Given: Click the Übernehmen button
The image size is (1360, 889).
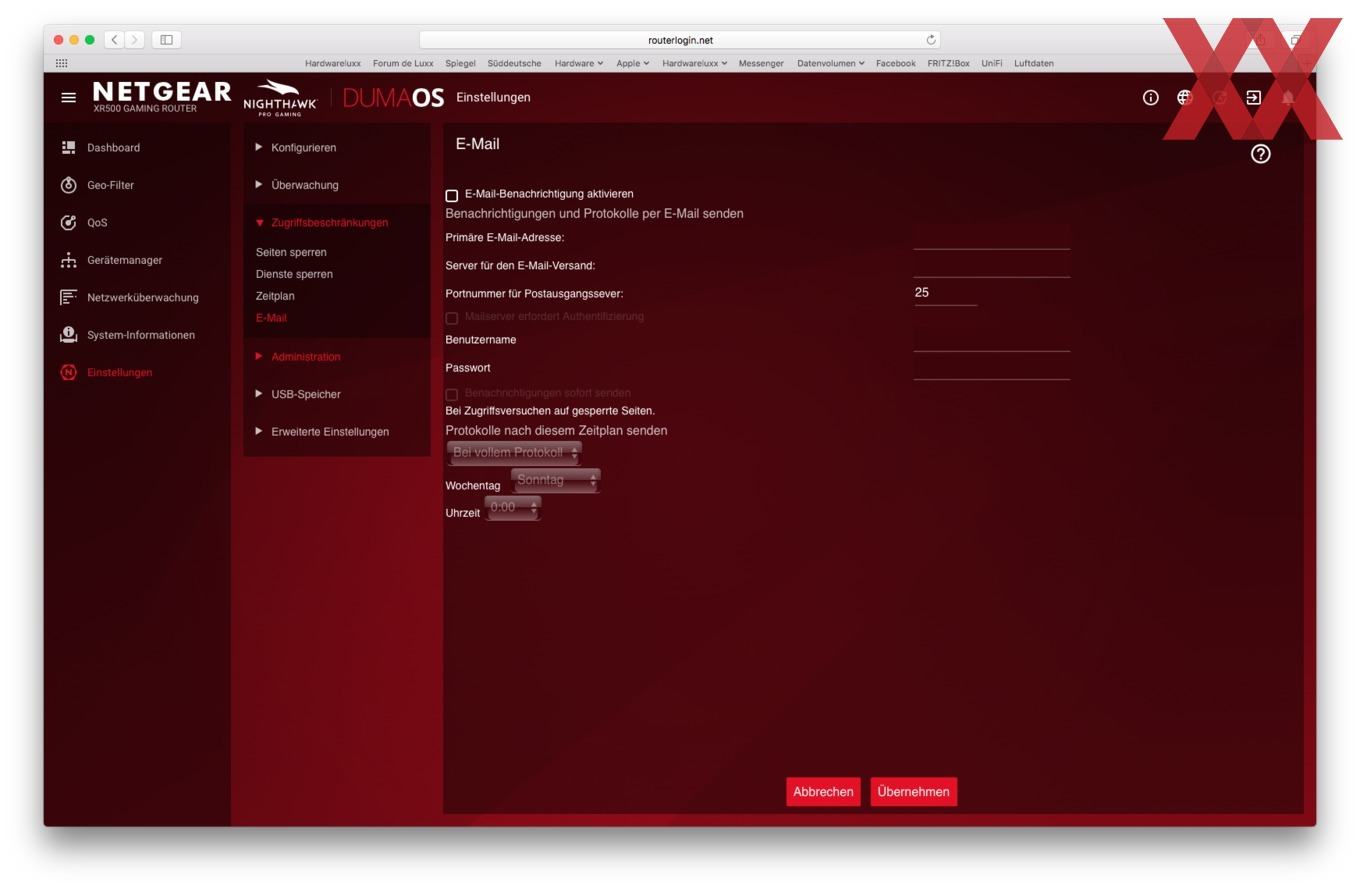Looking at the screenshot, I should coord(913,791).
